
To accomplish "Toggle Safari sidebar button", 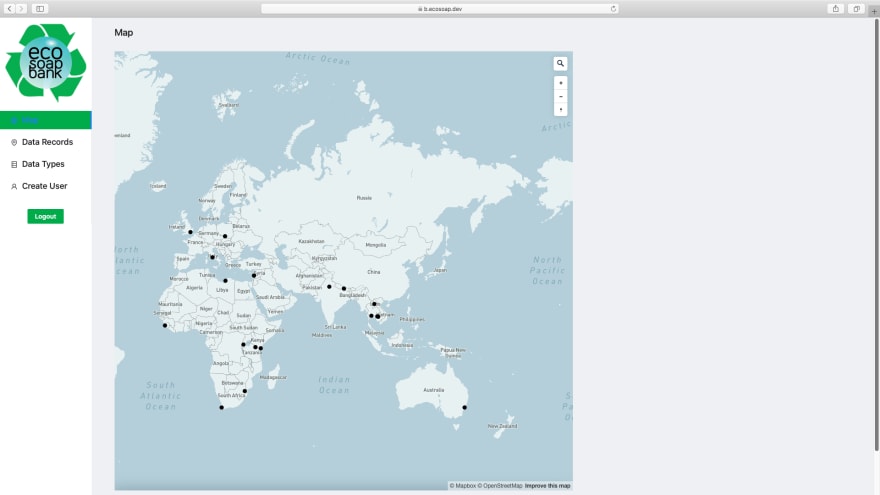I will [x=40, y=8].
